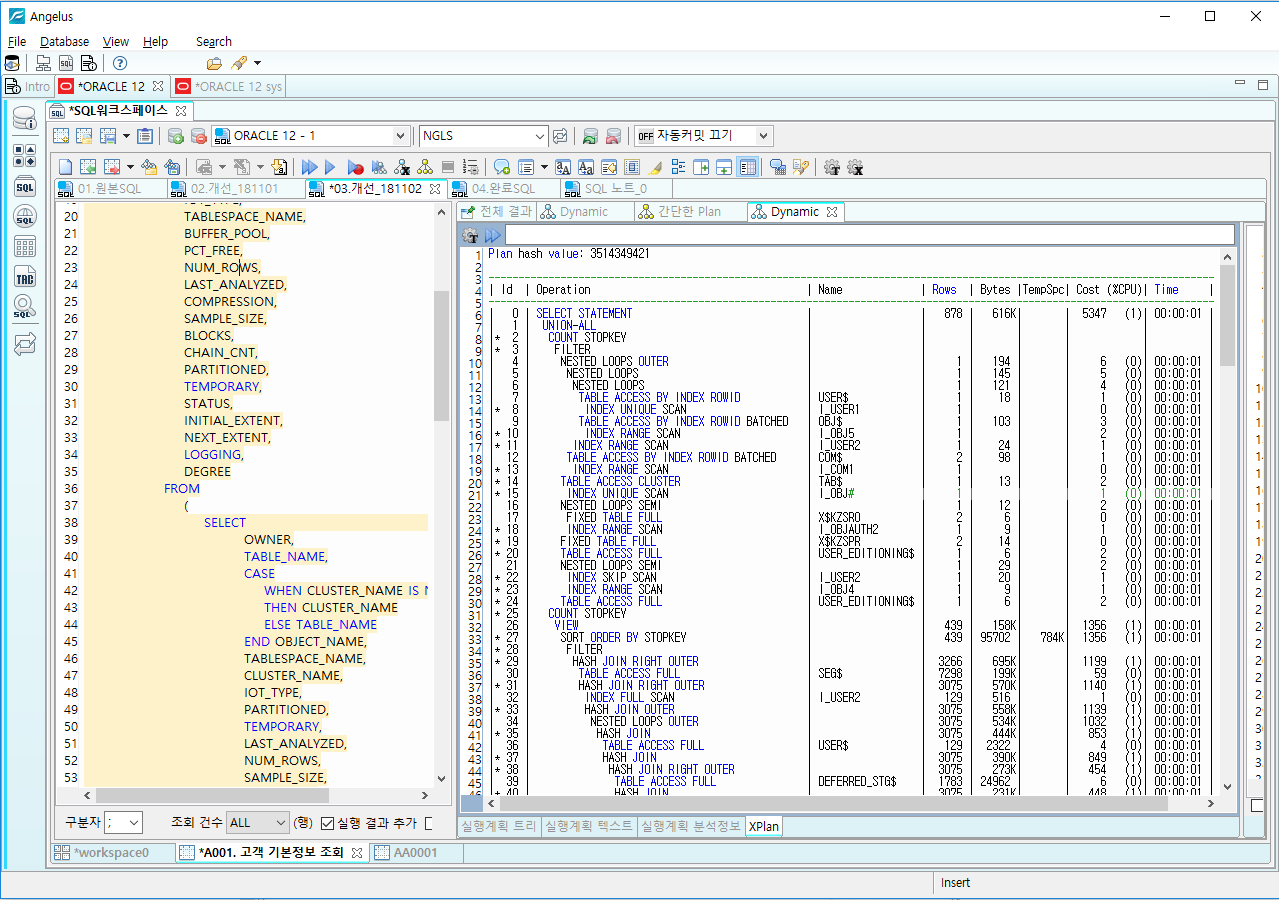Viewport: 1279px width, 900px height.
Task: Click the new blank document icon
Action: click(66, 167)
